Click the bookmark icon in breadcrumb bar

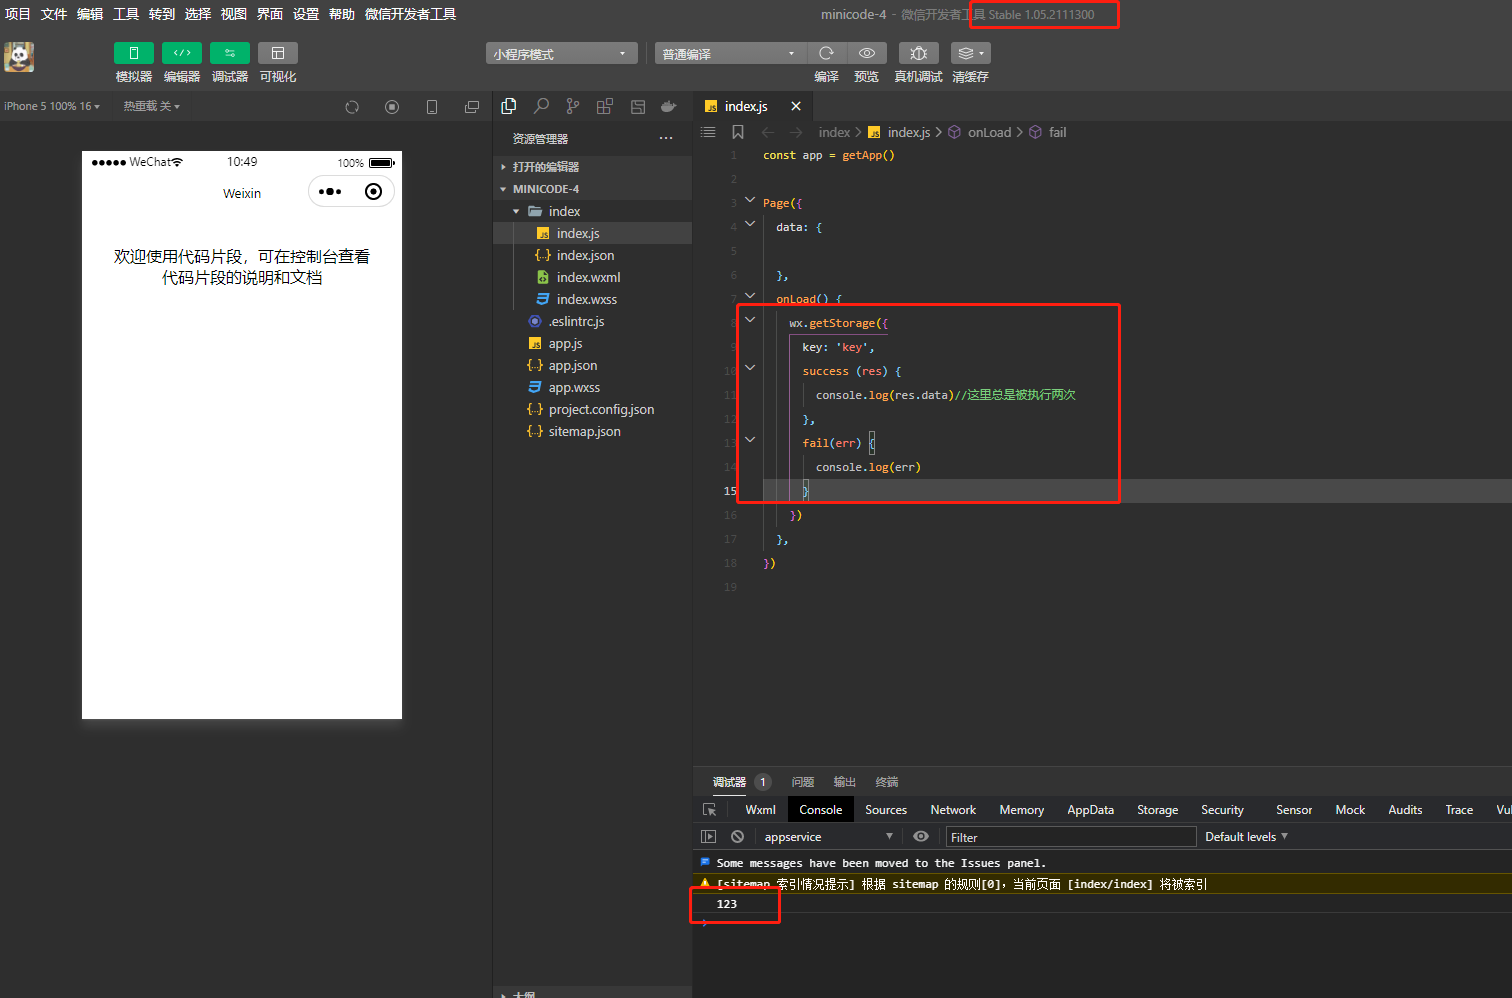pyautogui.click(x=738, y=132)
